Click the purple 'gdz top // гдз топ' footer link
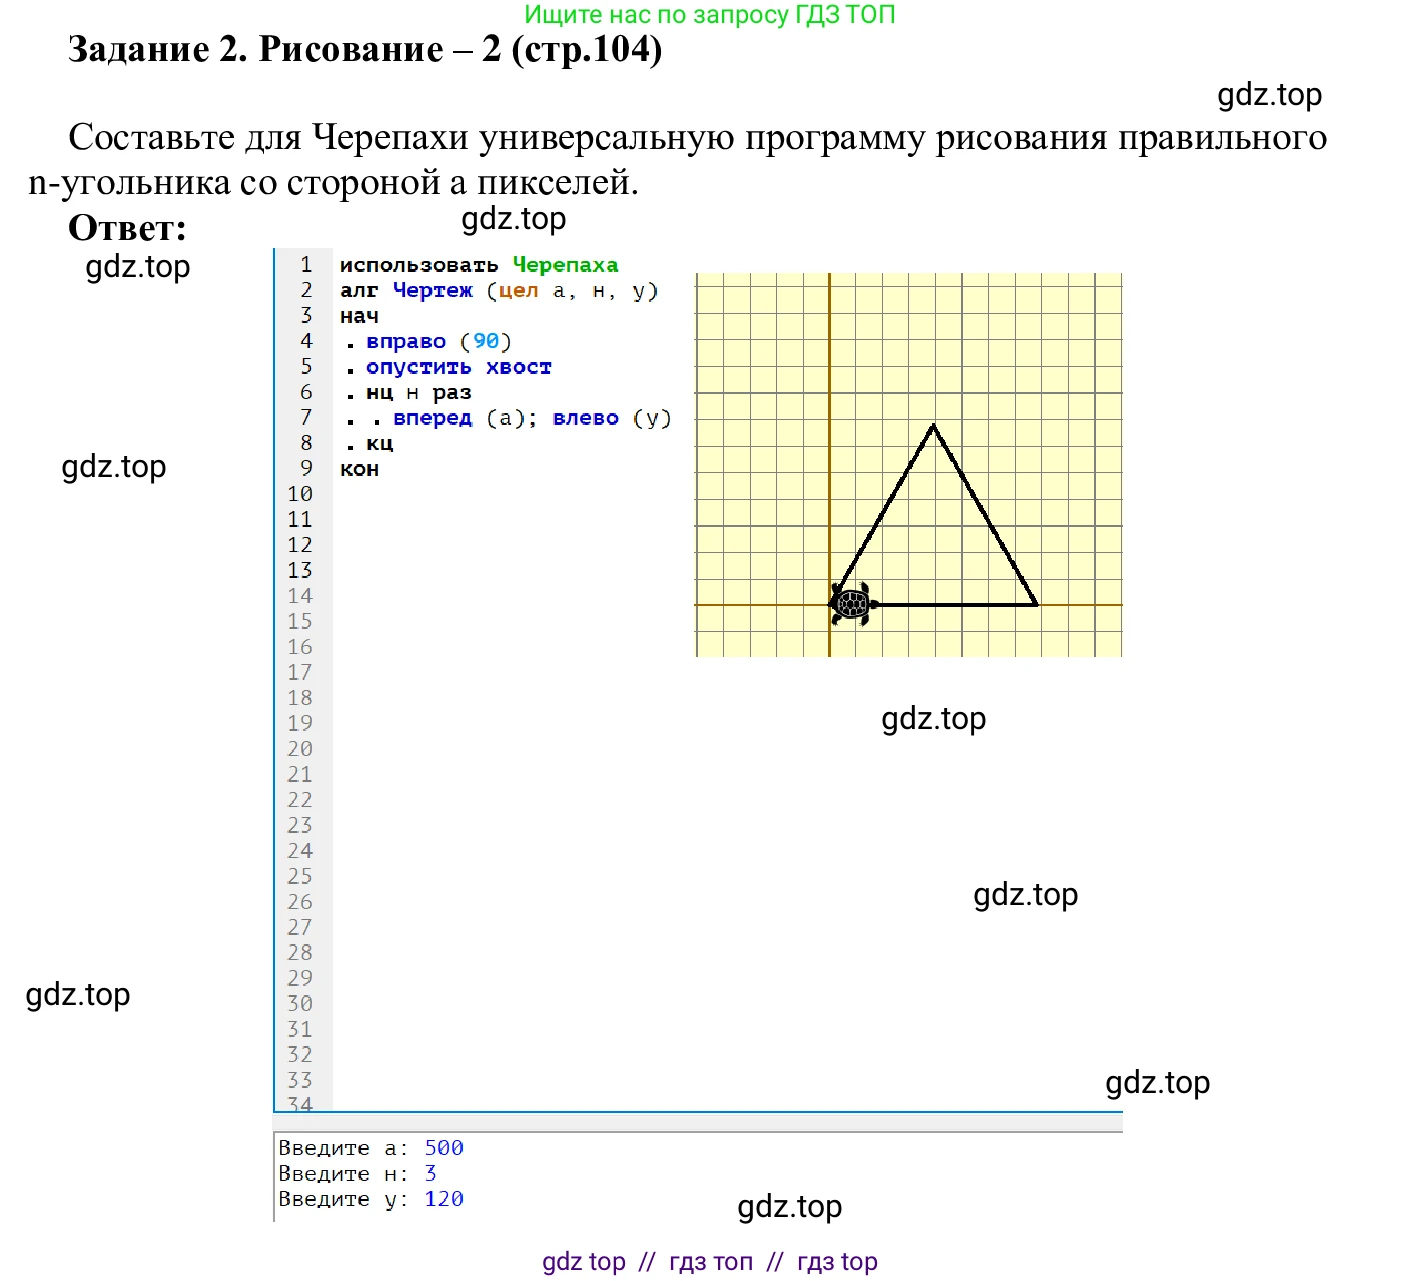 click(710, 1262)
